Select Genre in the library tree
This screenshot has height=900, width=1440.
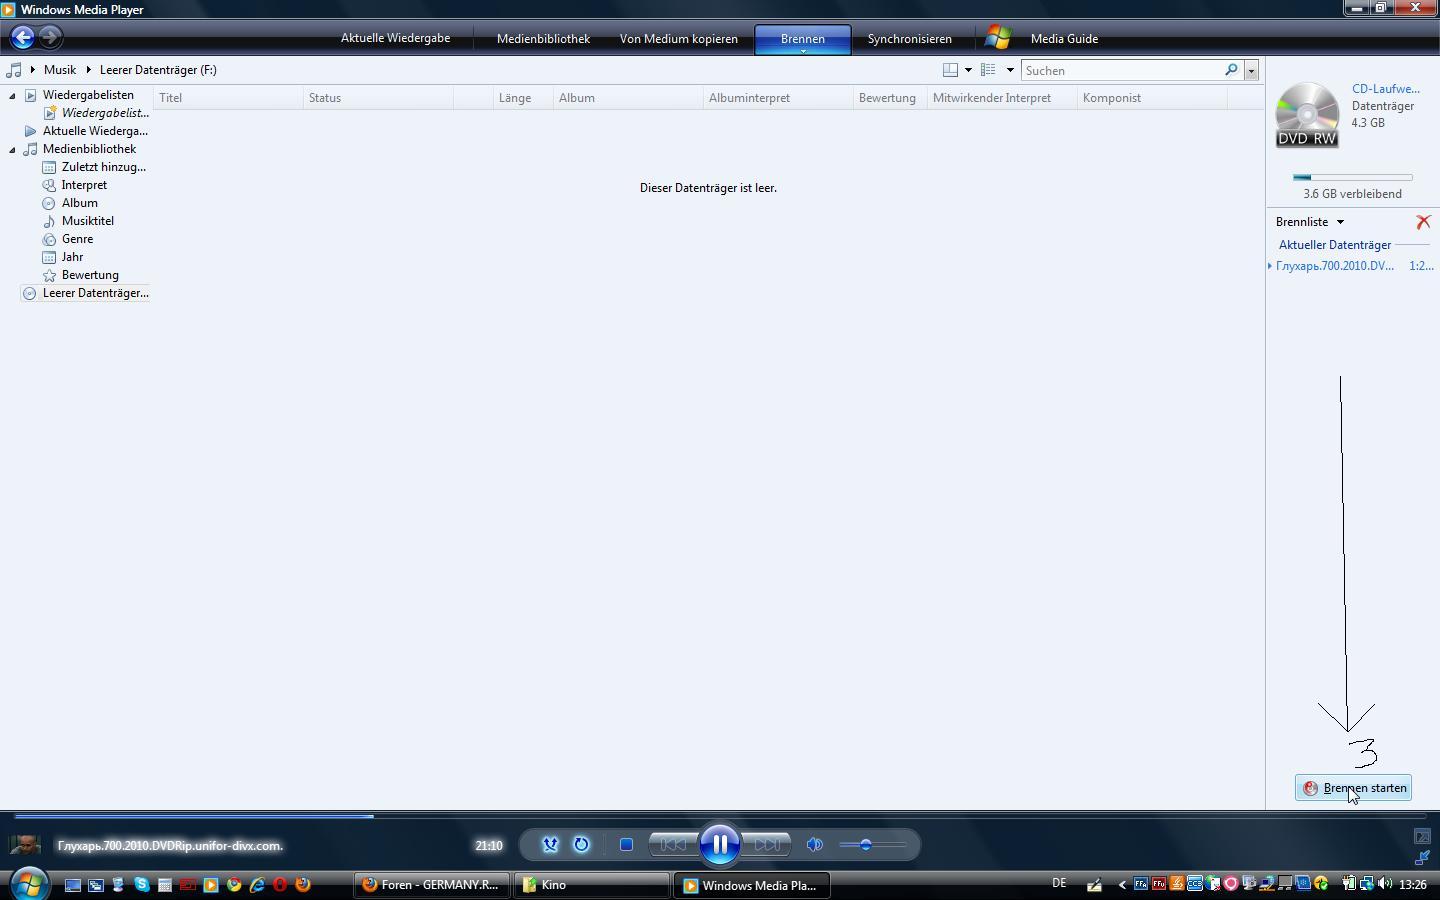[x=77, y=239]
